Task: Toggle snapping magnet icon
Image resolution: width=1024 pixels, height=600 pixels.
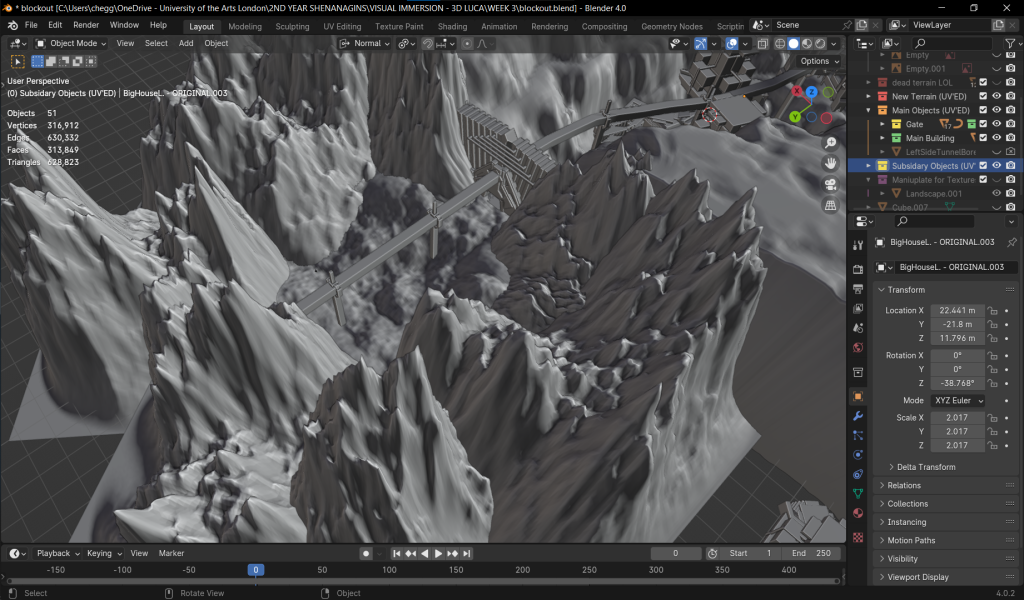Action: [428, 43]
